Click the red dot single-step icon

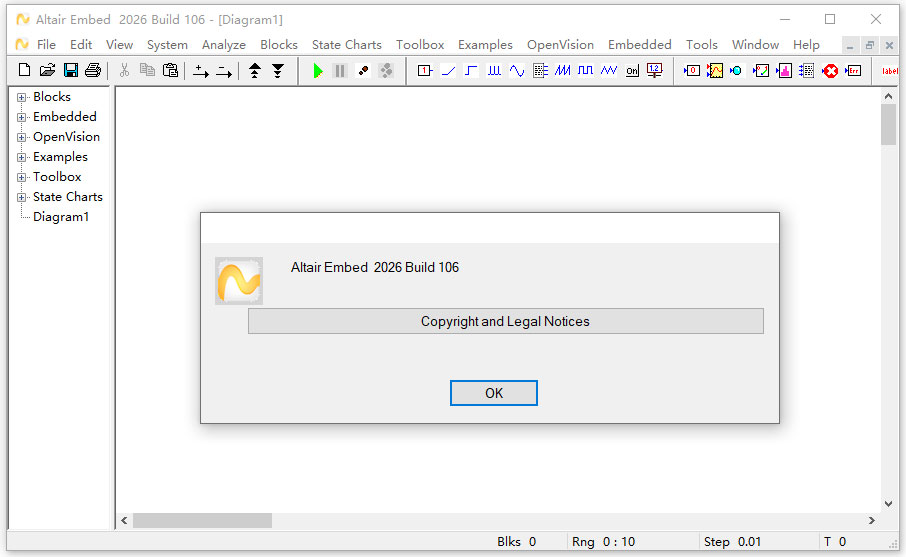(x=363, y=70)
